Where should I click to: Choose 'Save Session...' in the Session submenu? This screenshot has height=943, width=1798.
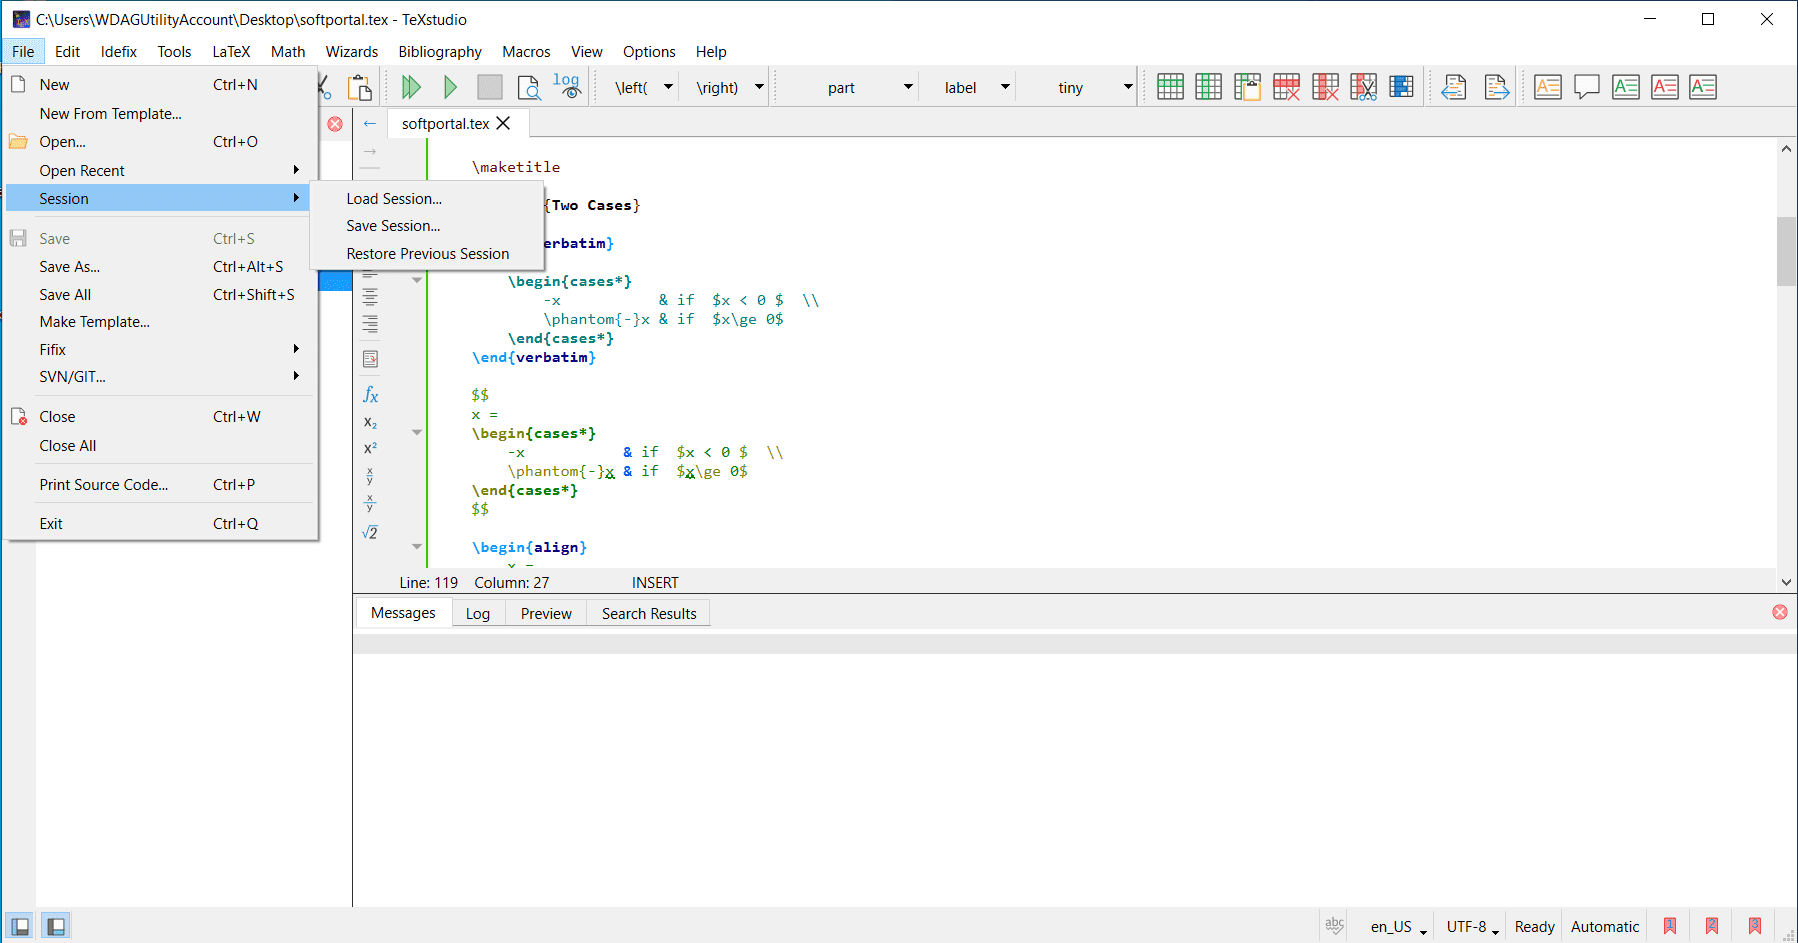tap(393, 226)
